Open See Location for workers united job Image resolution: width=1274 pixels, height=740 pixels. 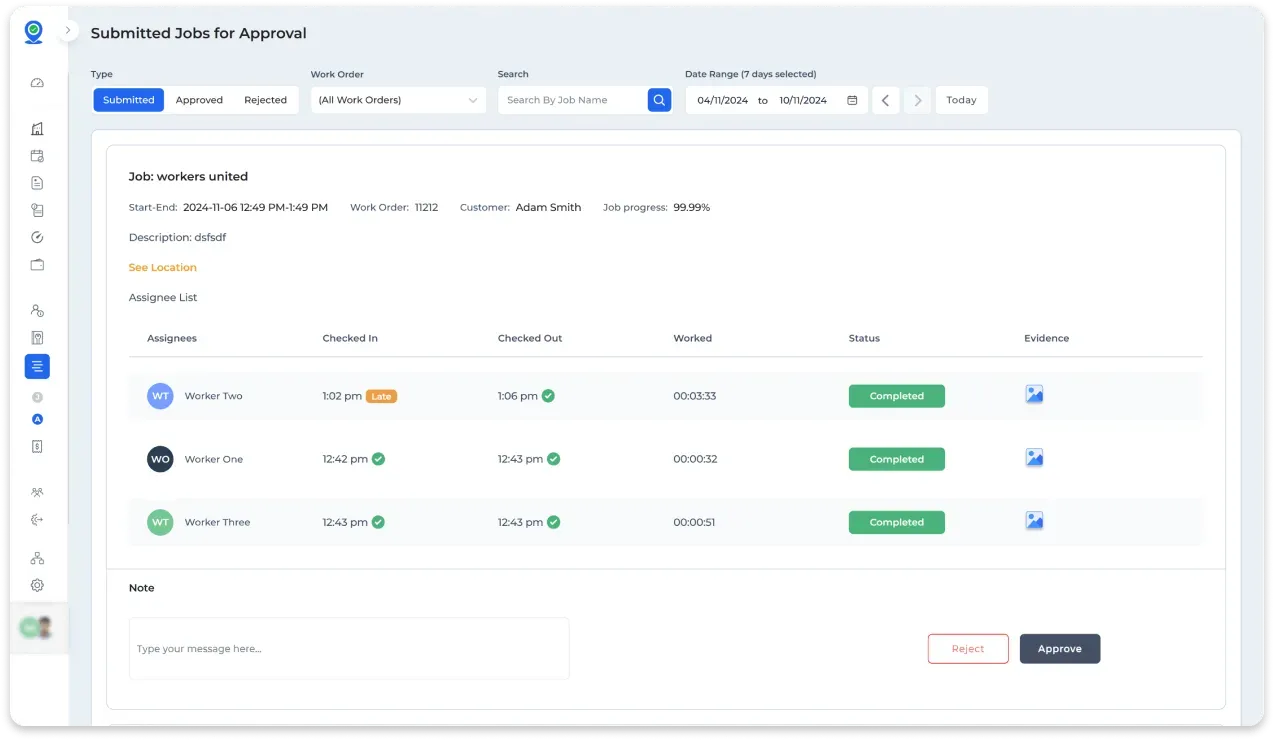[x=162, y=267]
